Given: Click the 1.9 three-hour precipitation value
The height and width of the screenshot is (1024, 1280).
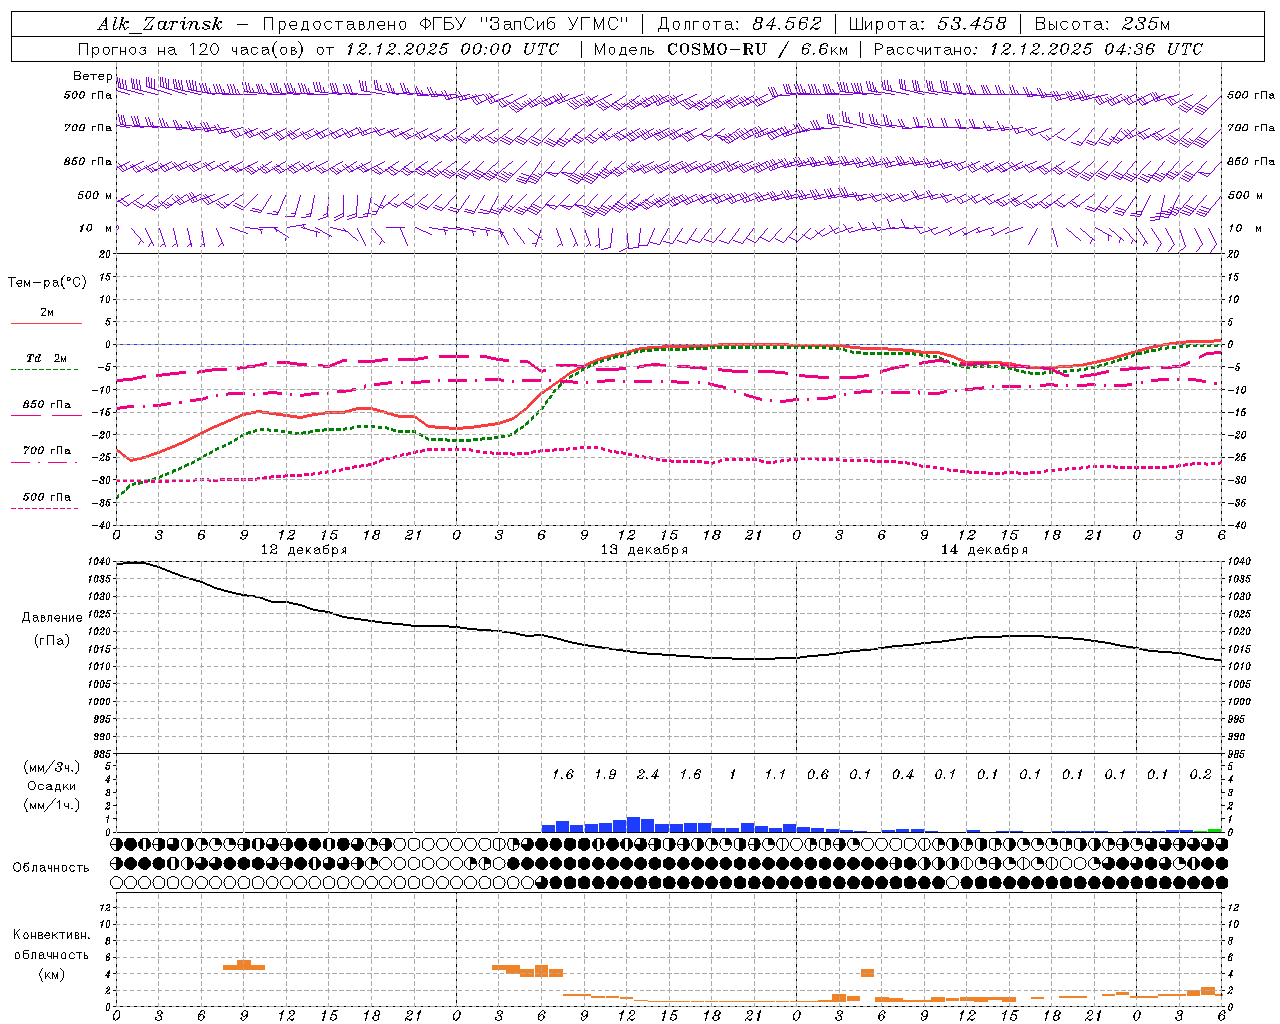Looking at the screenshot, I should pos(605,774).
